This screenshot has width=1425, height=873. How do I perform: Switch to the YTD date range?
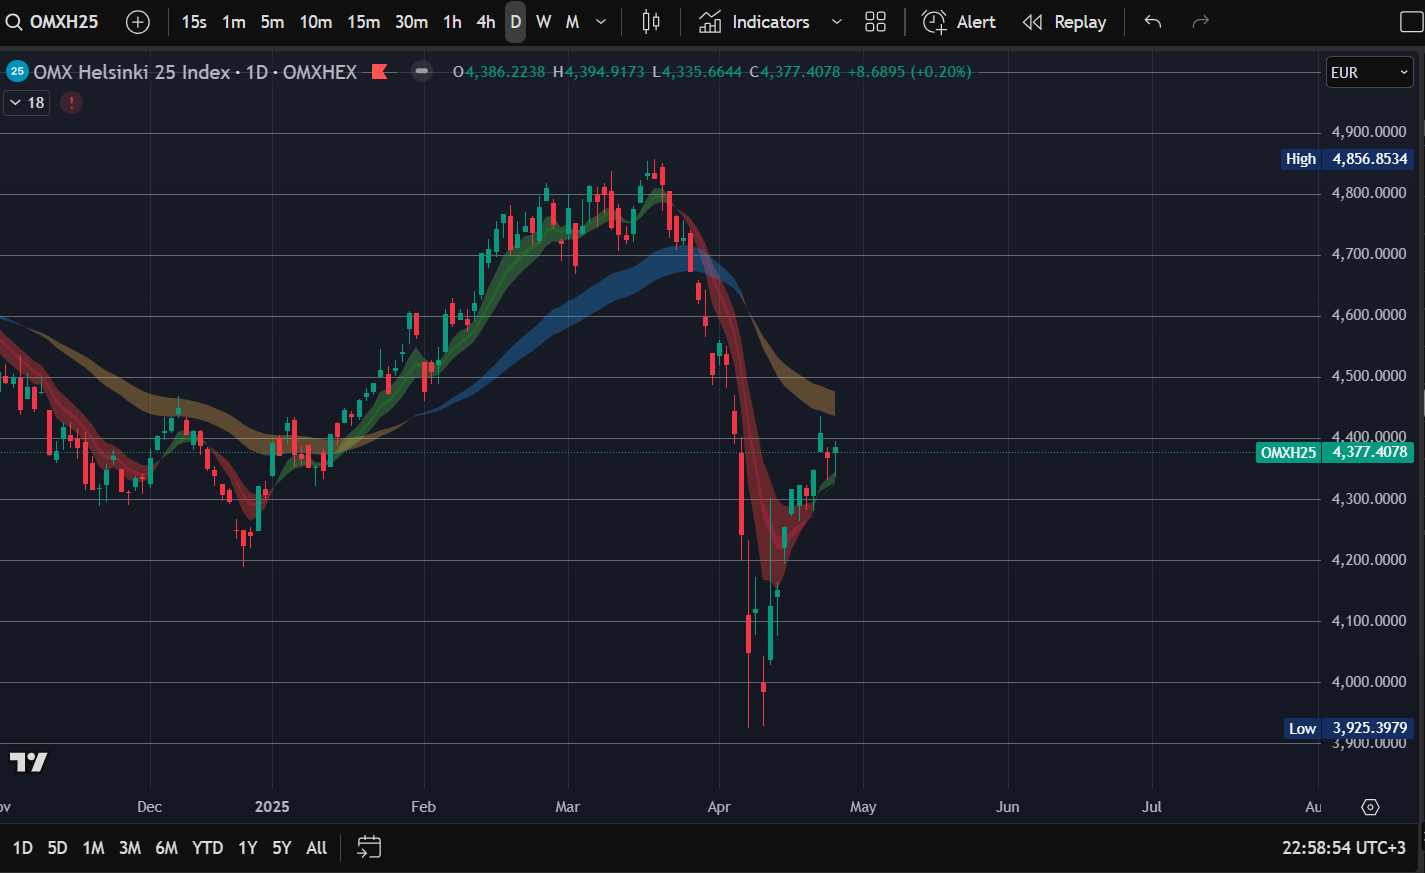[x=207, y=848]
